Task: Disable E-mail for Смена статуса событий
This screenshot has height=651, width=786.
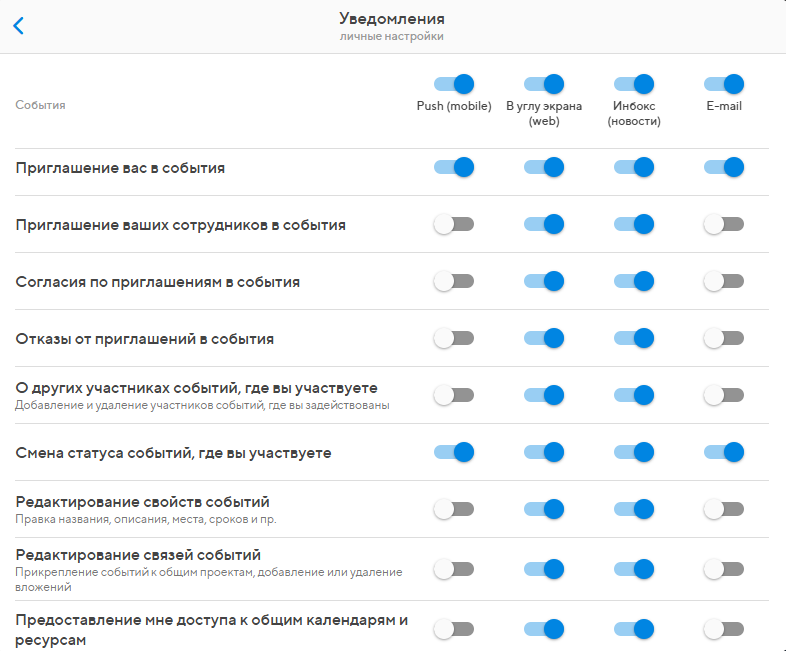Action: coord(723,452)
